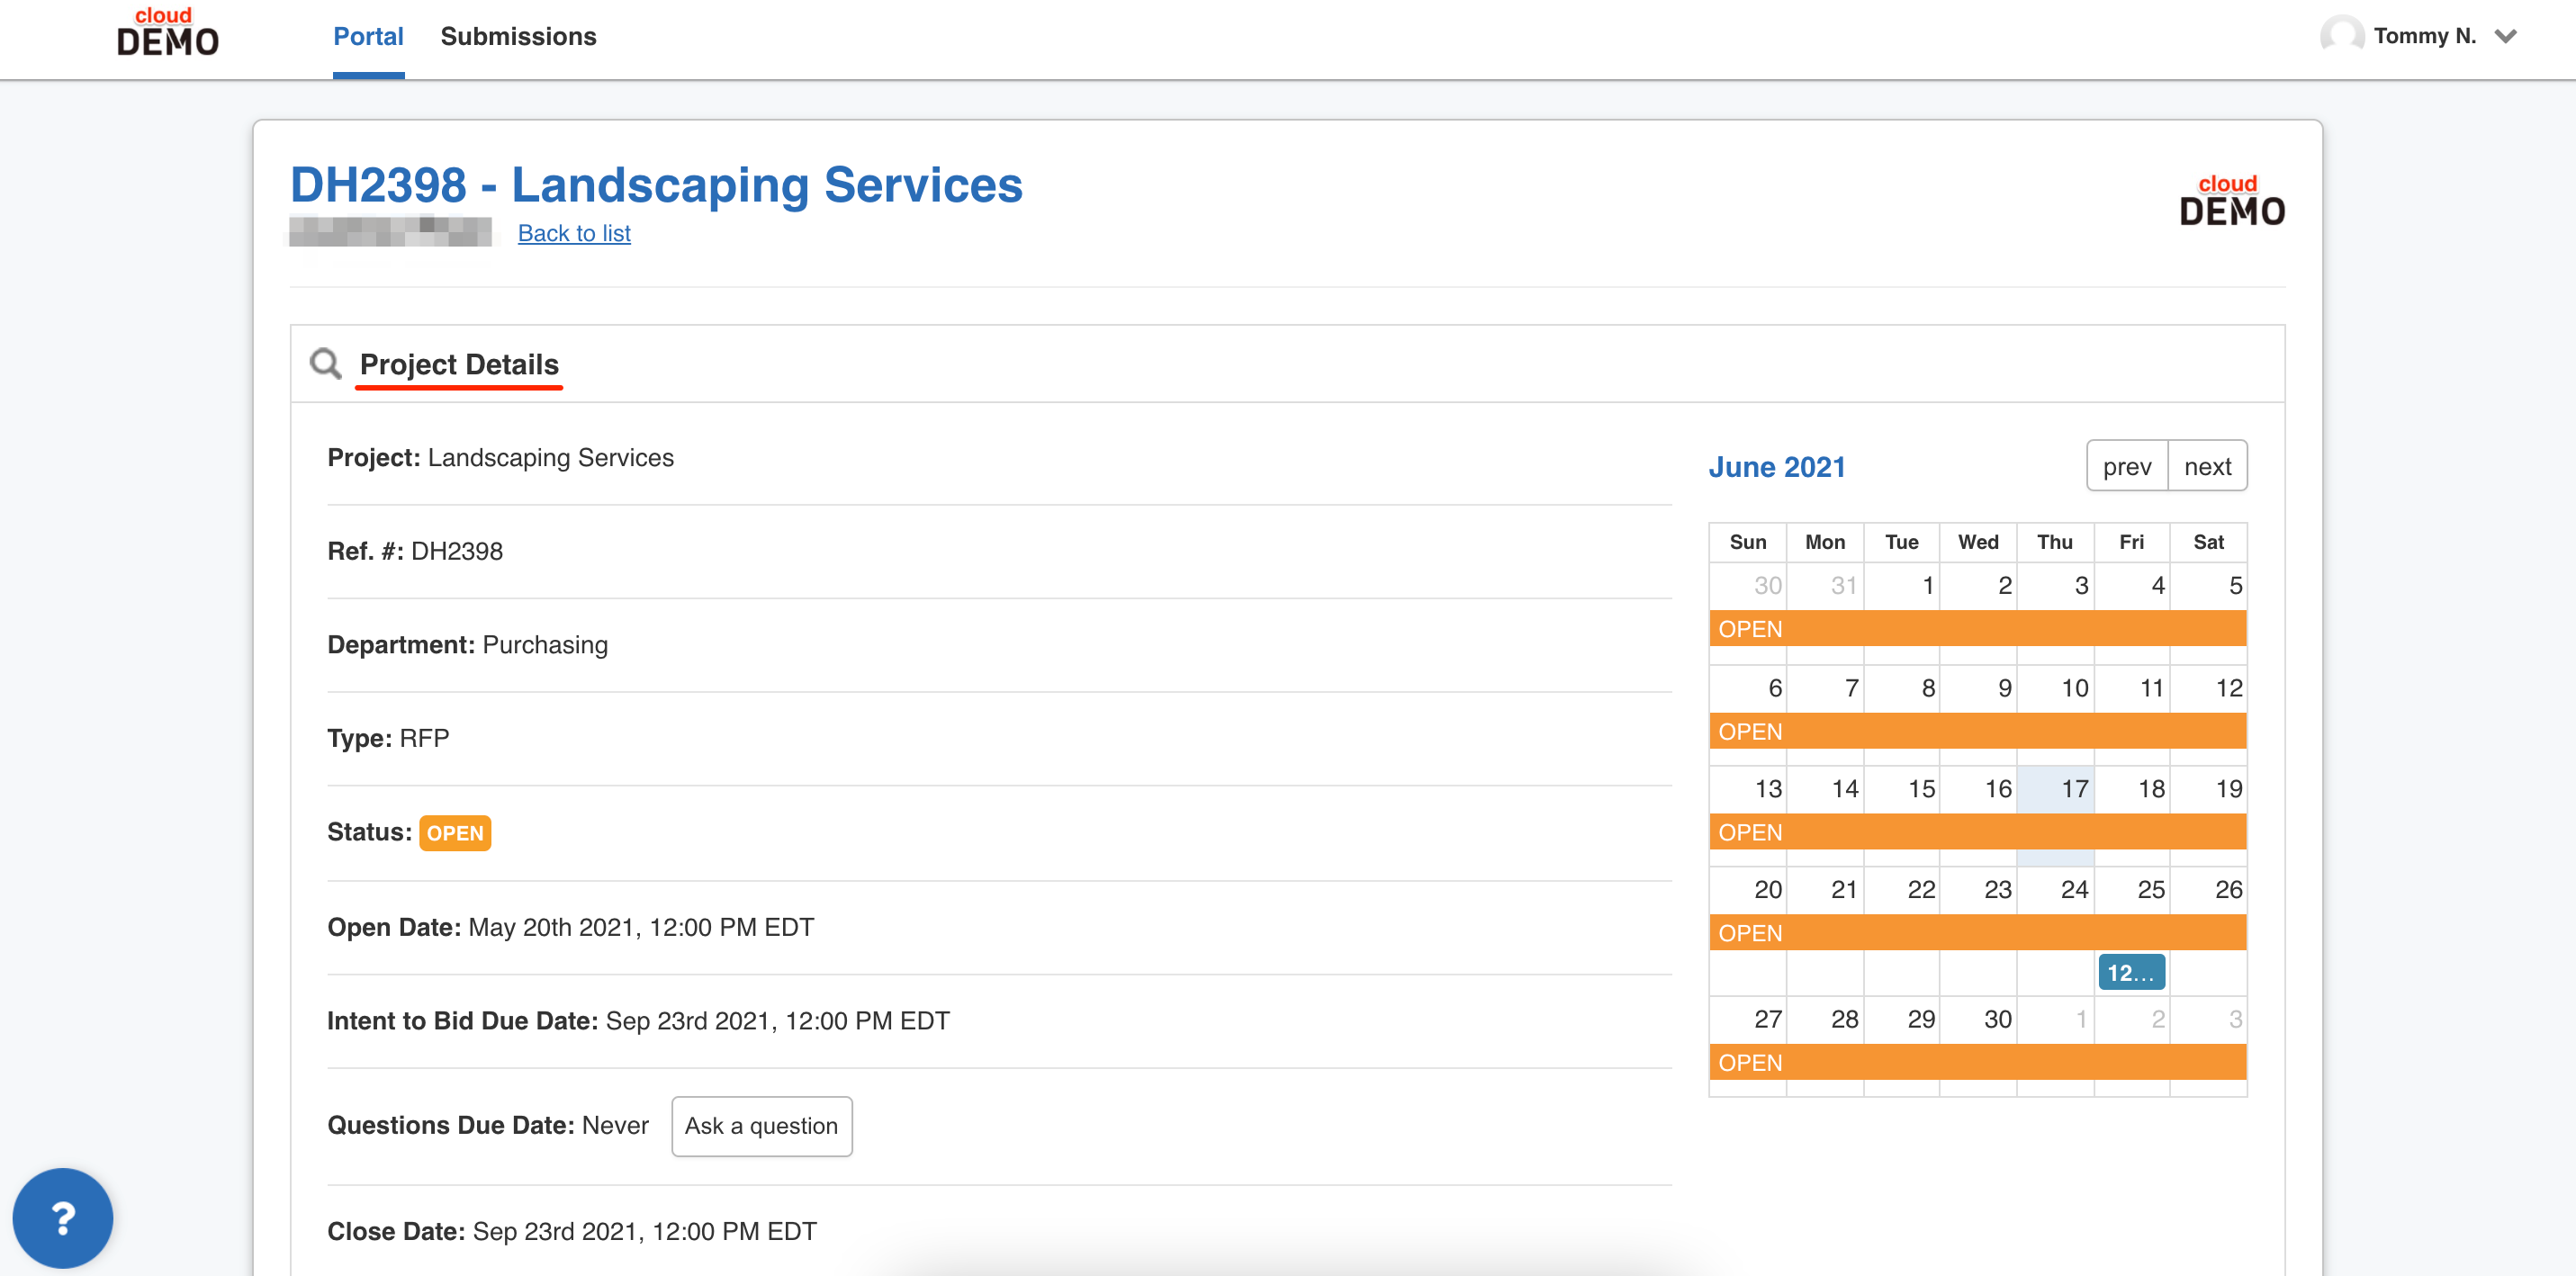Go to previous month with prev button
Screen dimensions: 2576x1276
2127,466
